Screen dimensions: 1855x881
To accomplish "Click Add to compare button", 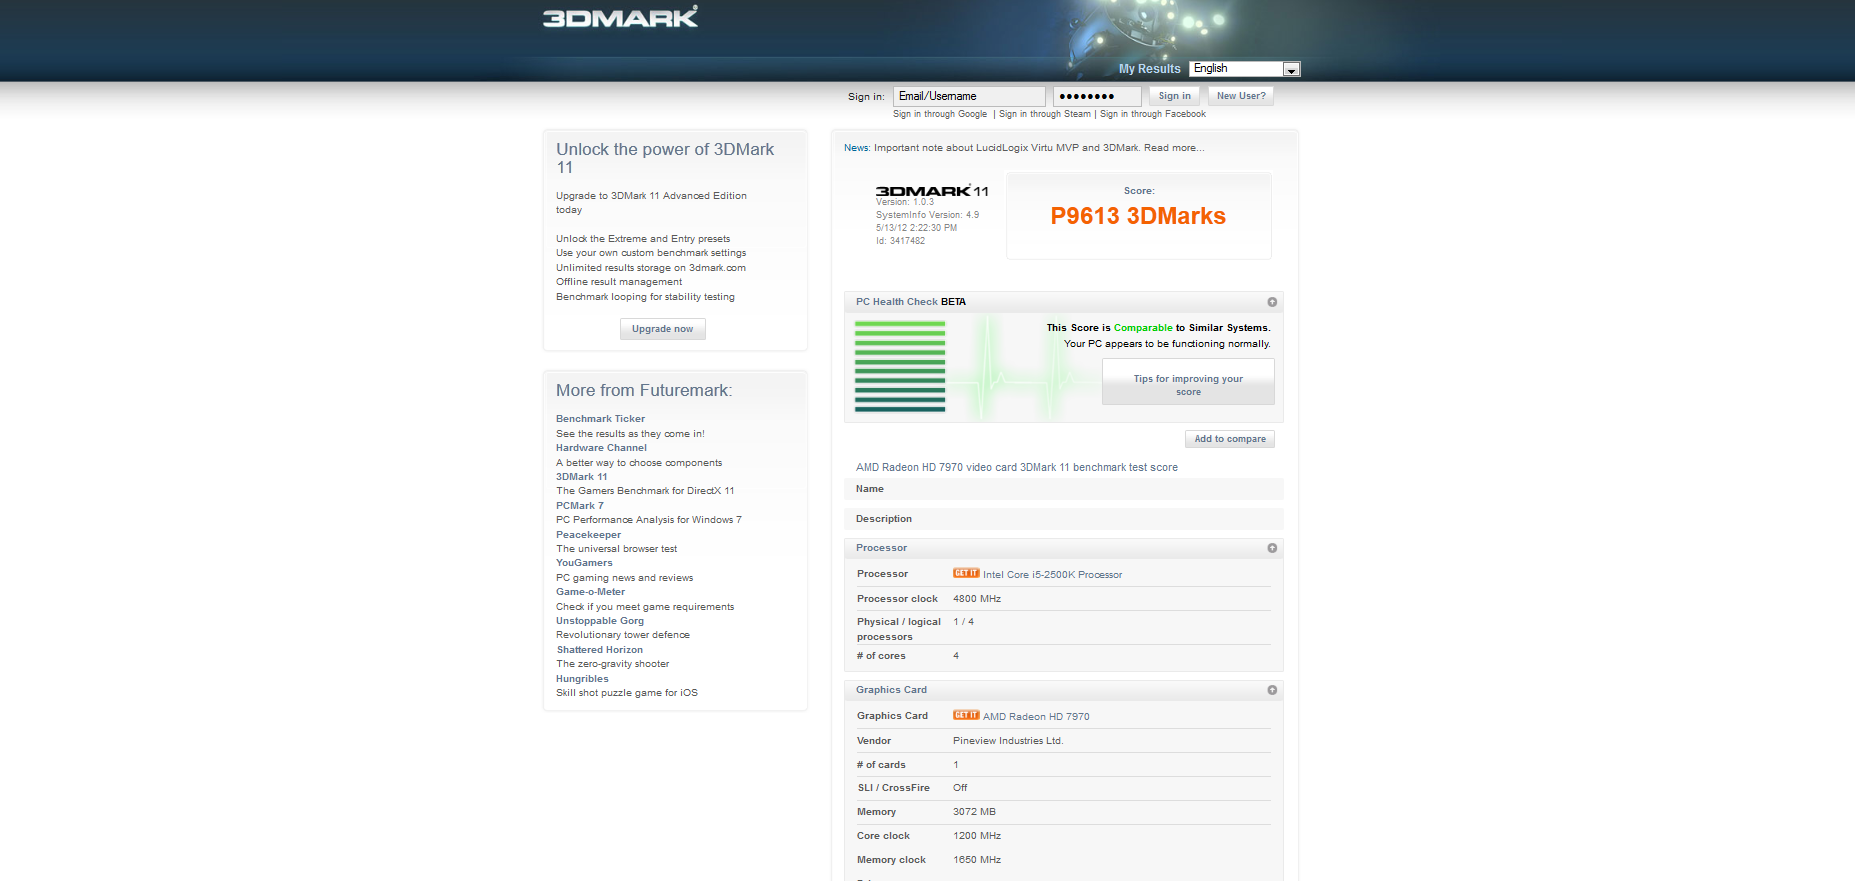I will [x=1230, y=439].
